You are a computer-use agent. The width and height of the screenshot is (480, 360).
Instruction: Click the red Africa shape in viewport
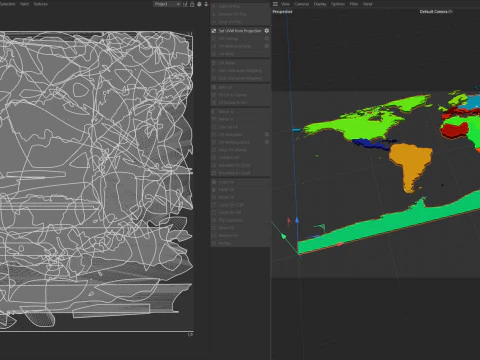coord(454,130)
